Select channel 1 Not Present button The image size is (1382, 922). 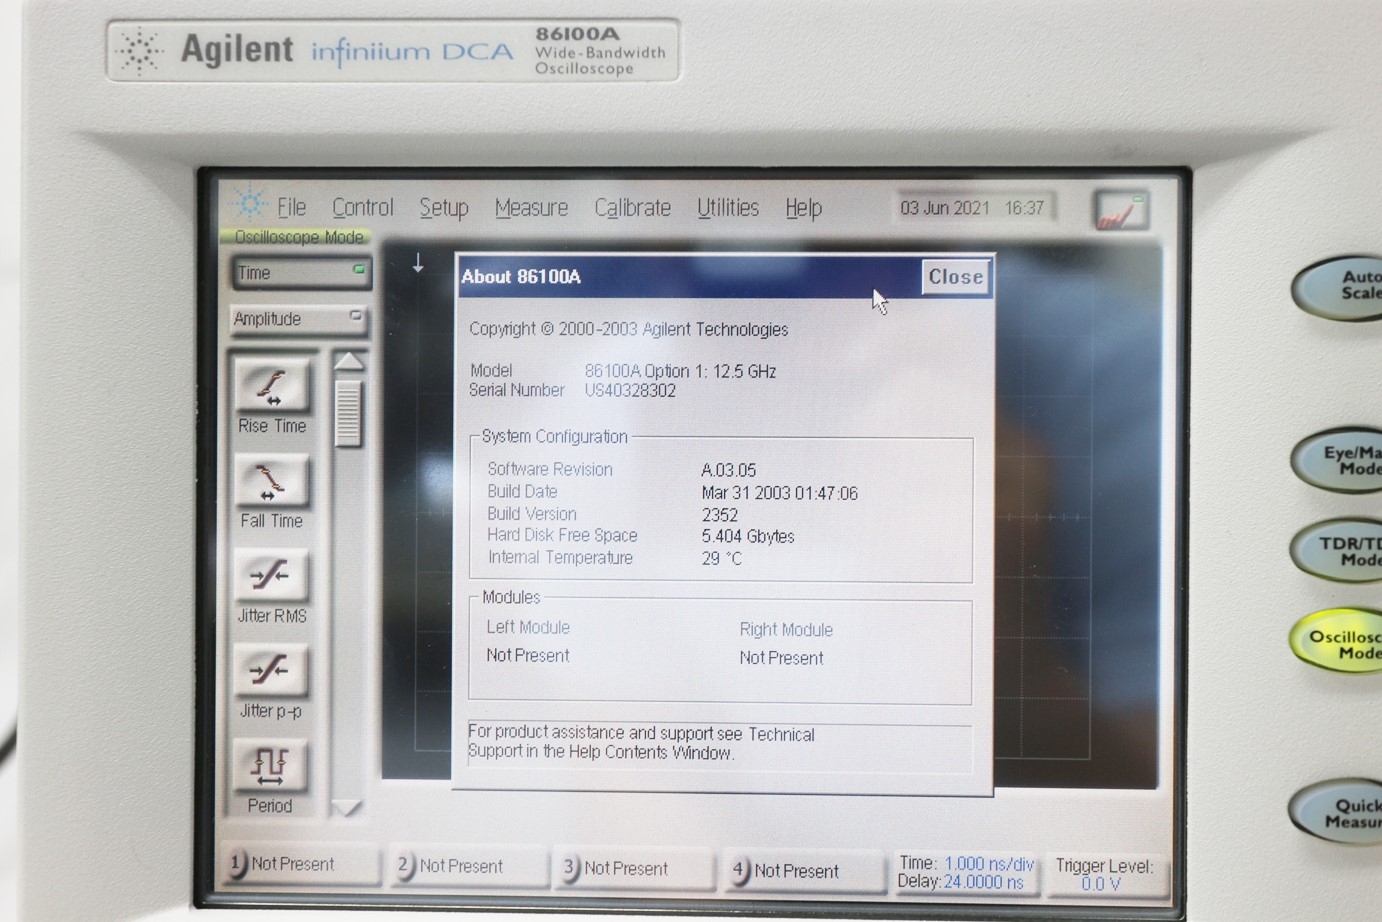(301, 864)
